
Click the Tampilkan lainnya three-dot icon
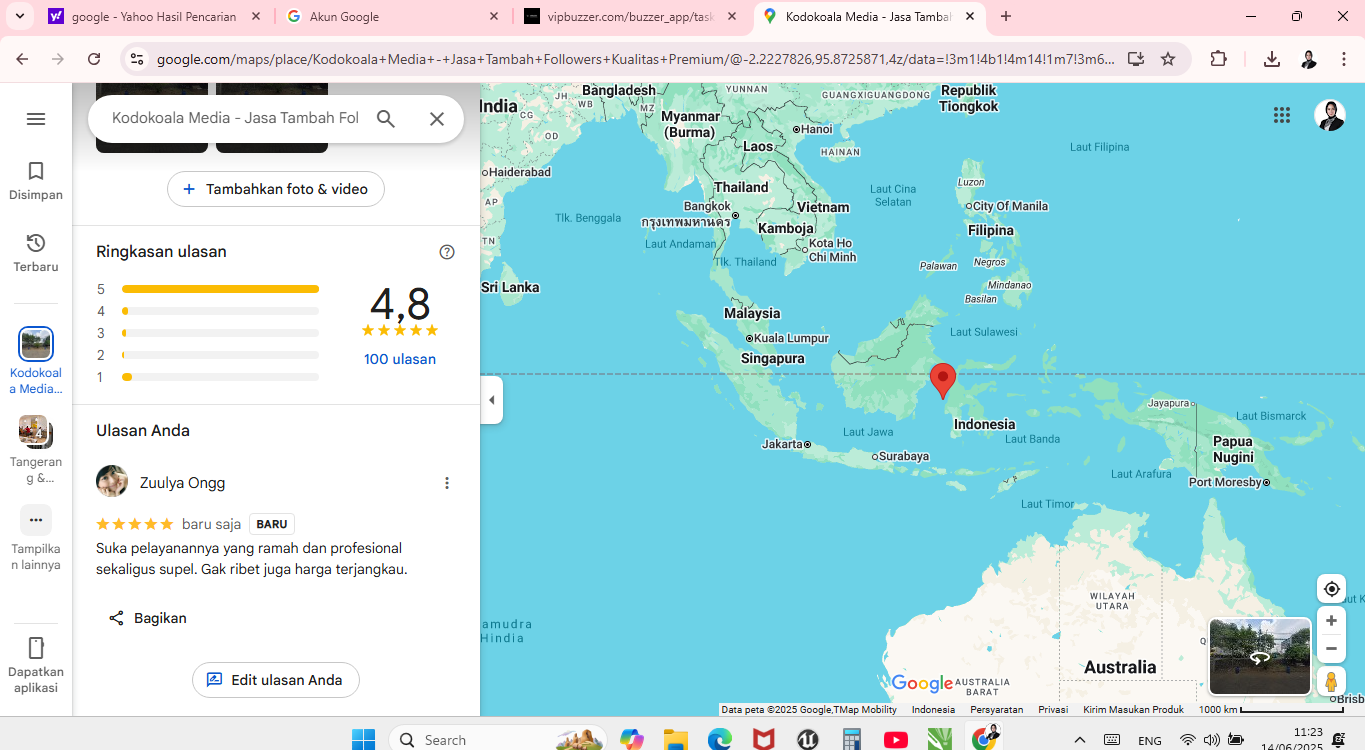36,520
